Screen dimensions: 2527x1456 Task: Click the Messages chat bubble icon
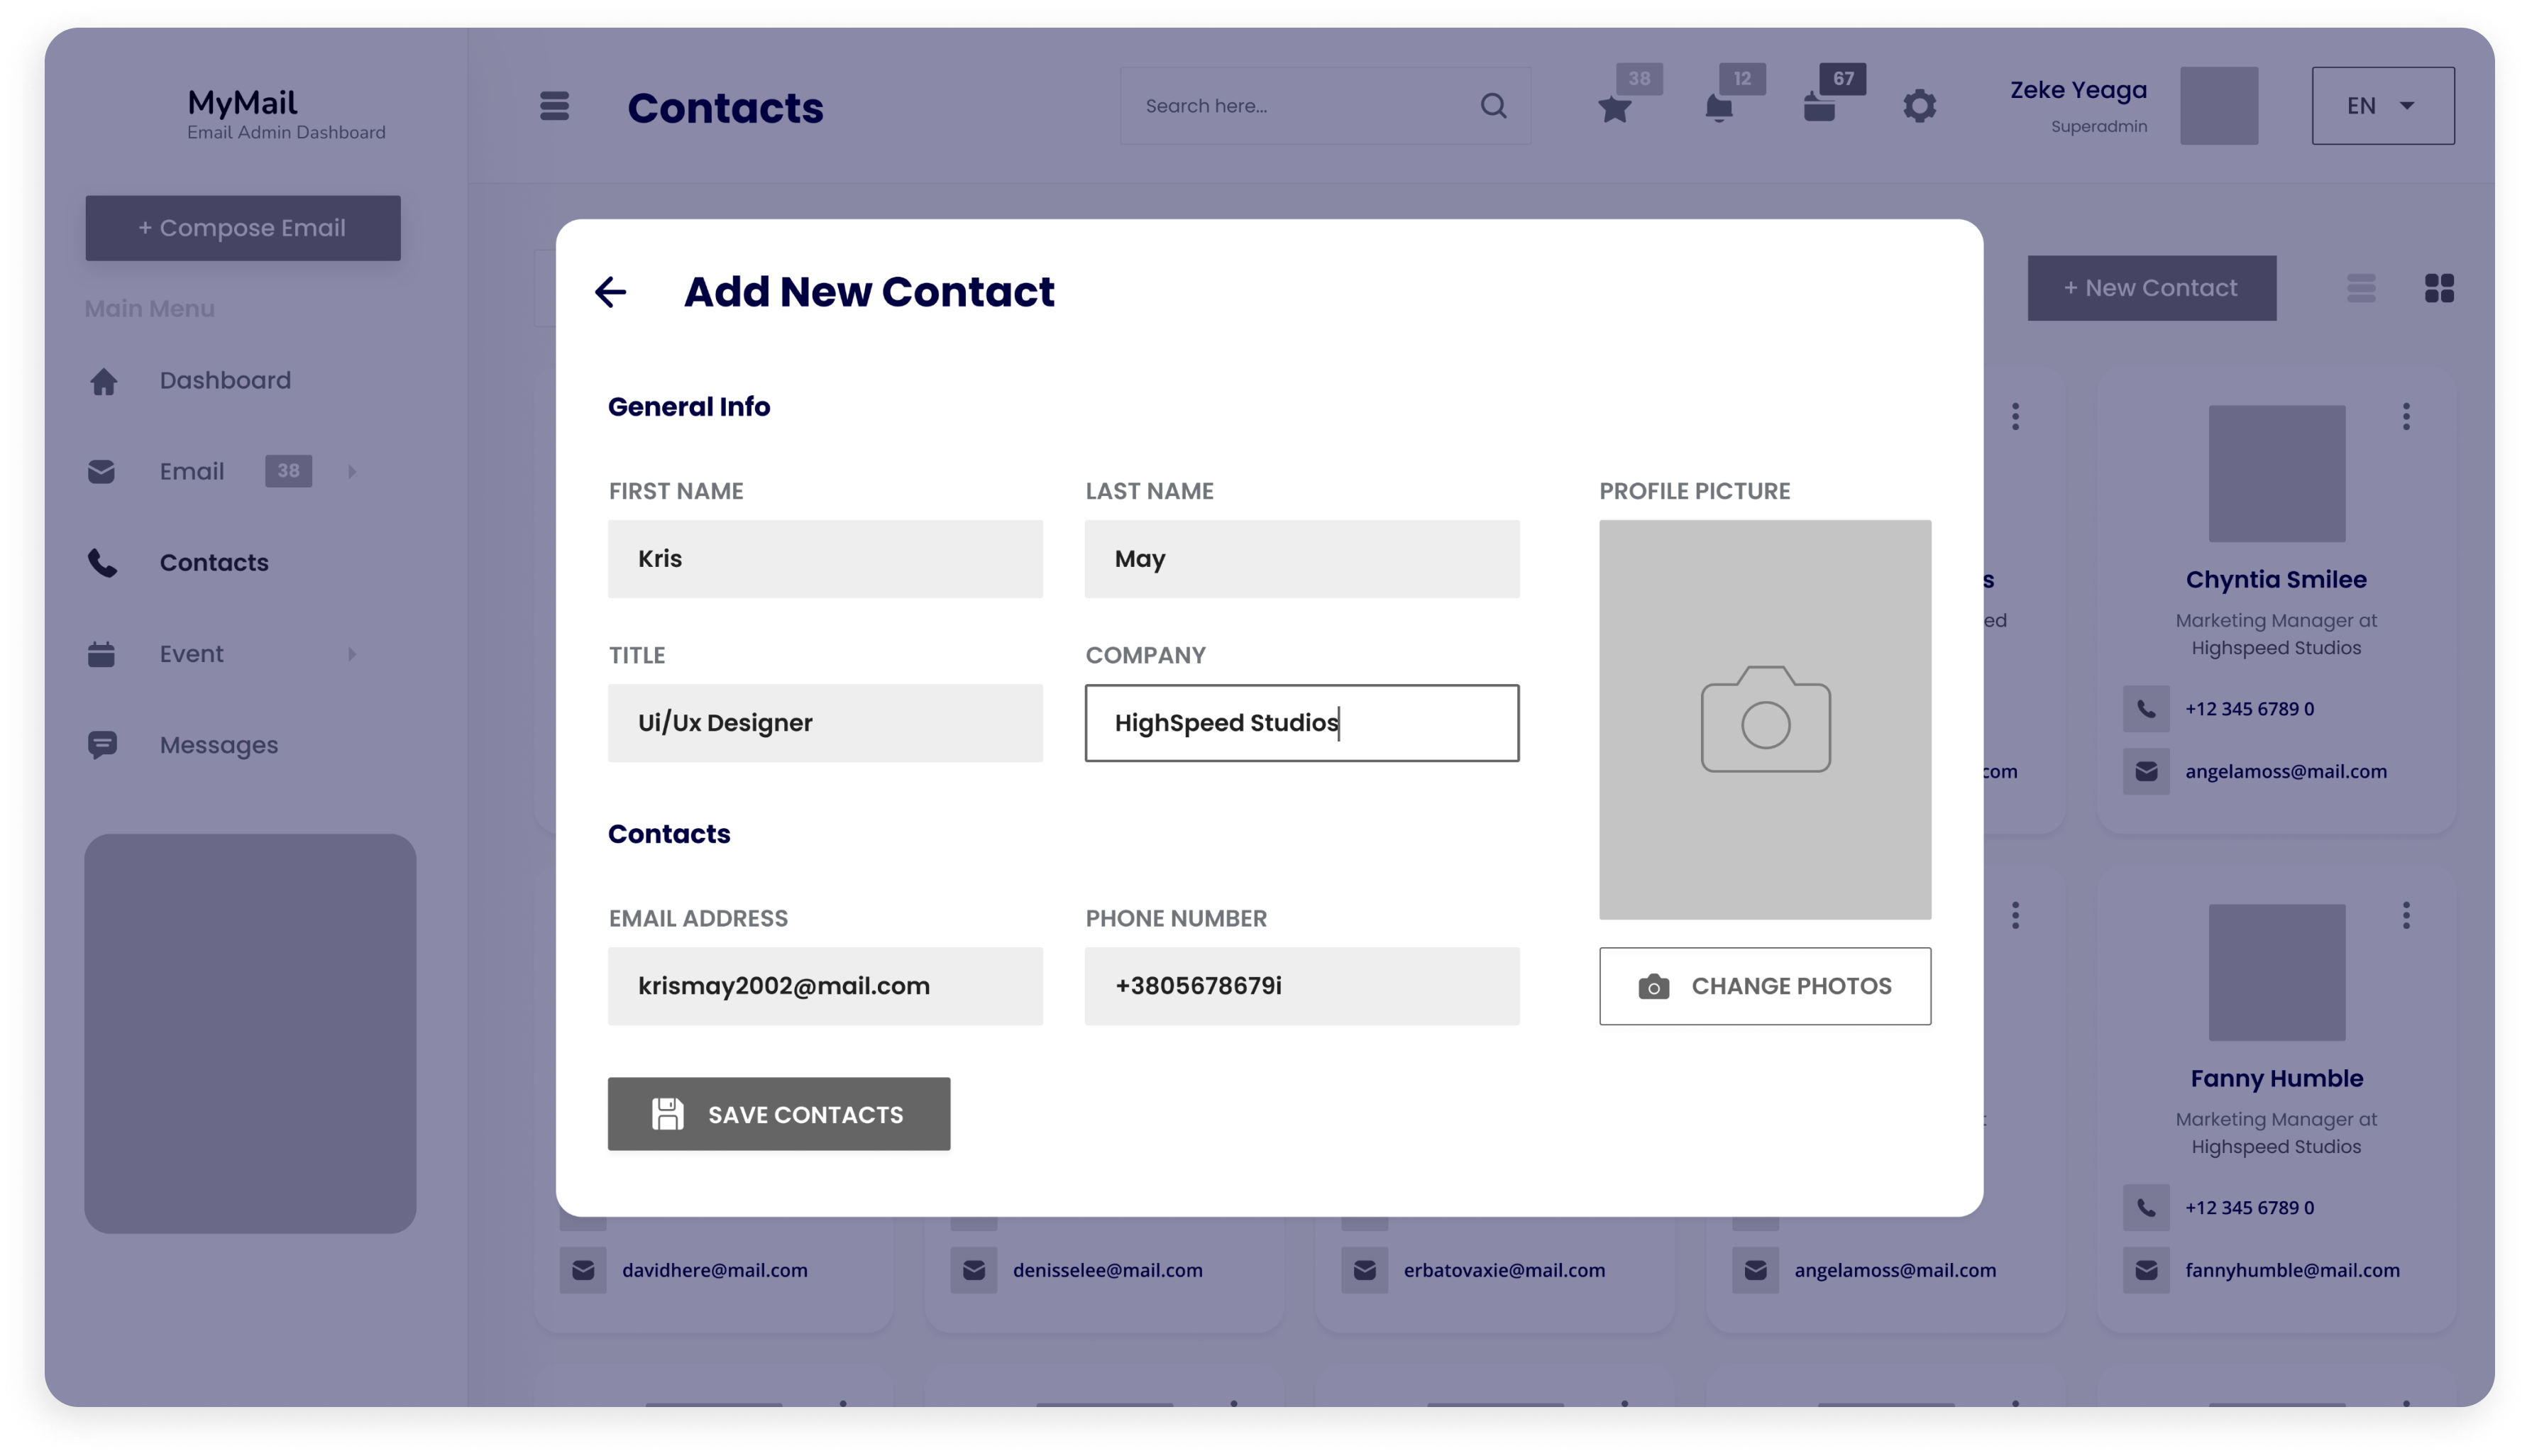102,745
